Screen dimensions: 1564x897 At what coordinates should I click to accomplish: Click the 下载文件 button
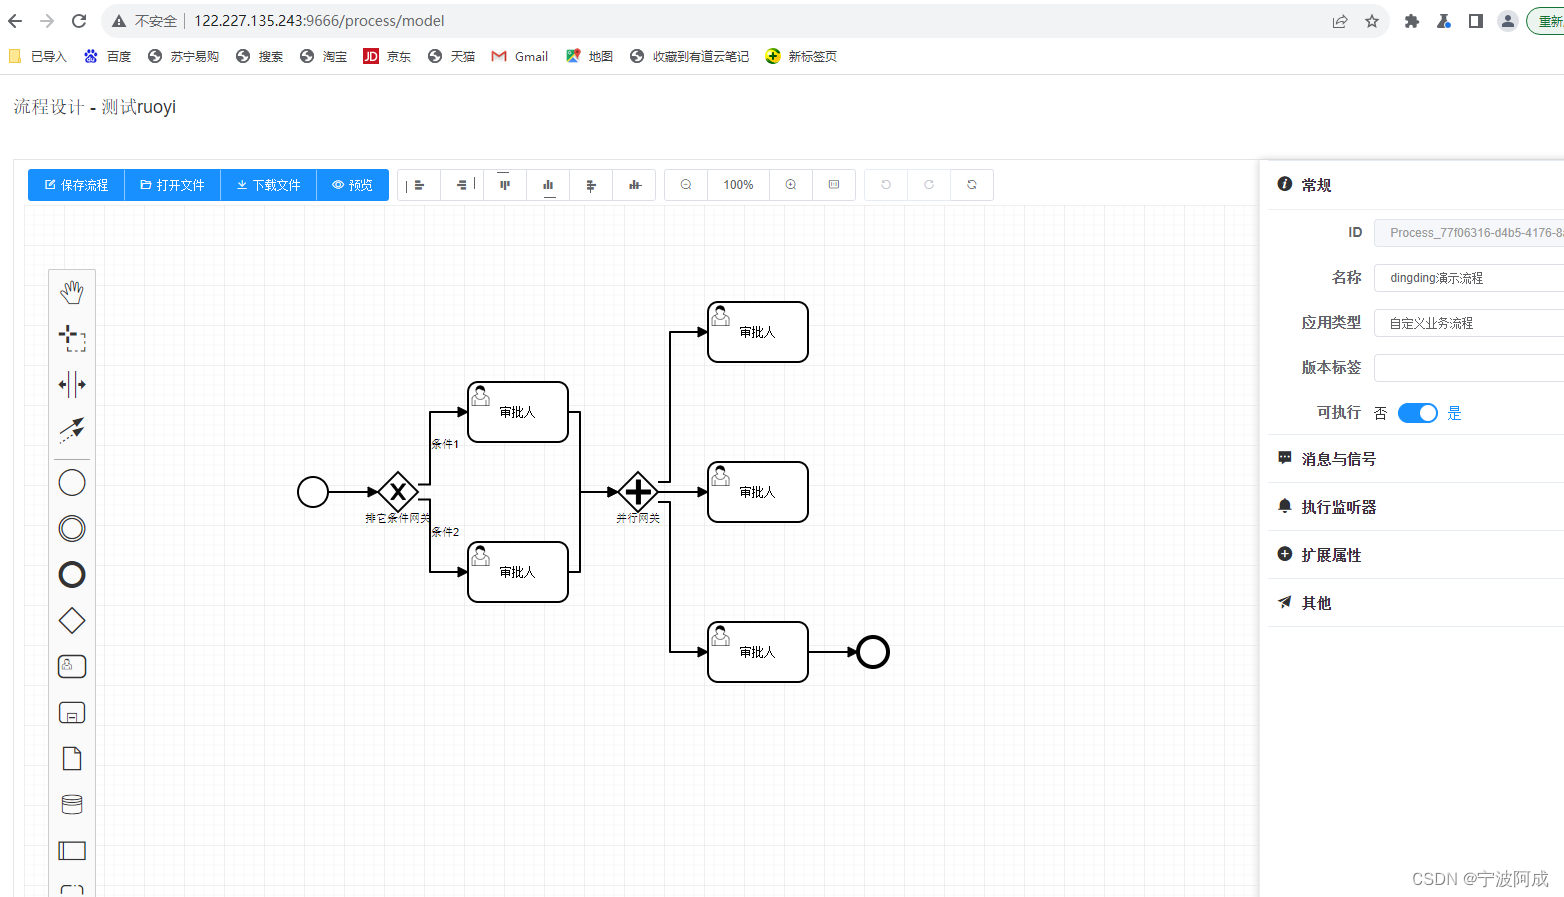(268, 185)
